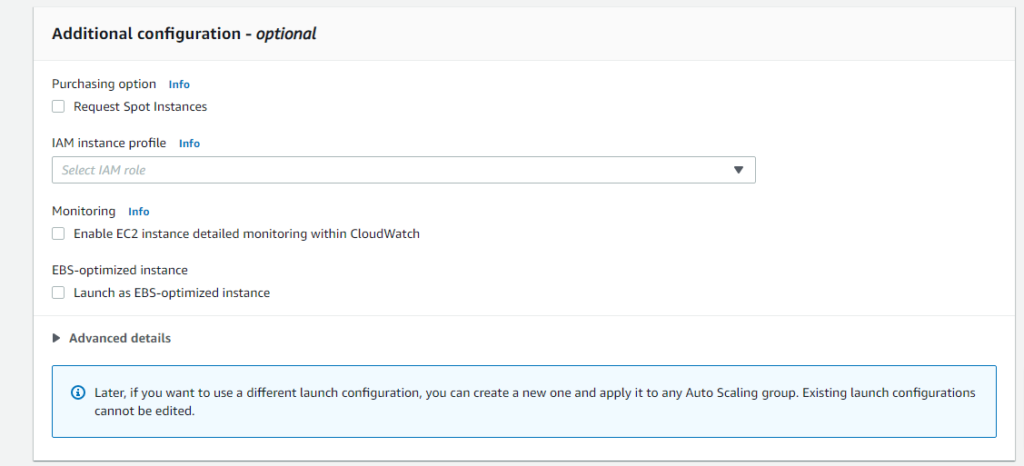The image size is (1024, 466).
Task: Click the Monitoring field label
Action: (x=84, y=211)
